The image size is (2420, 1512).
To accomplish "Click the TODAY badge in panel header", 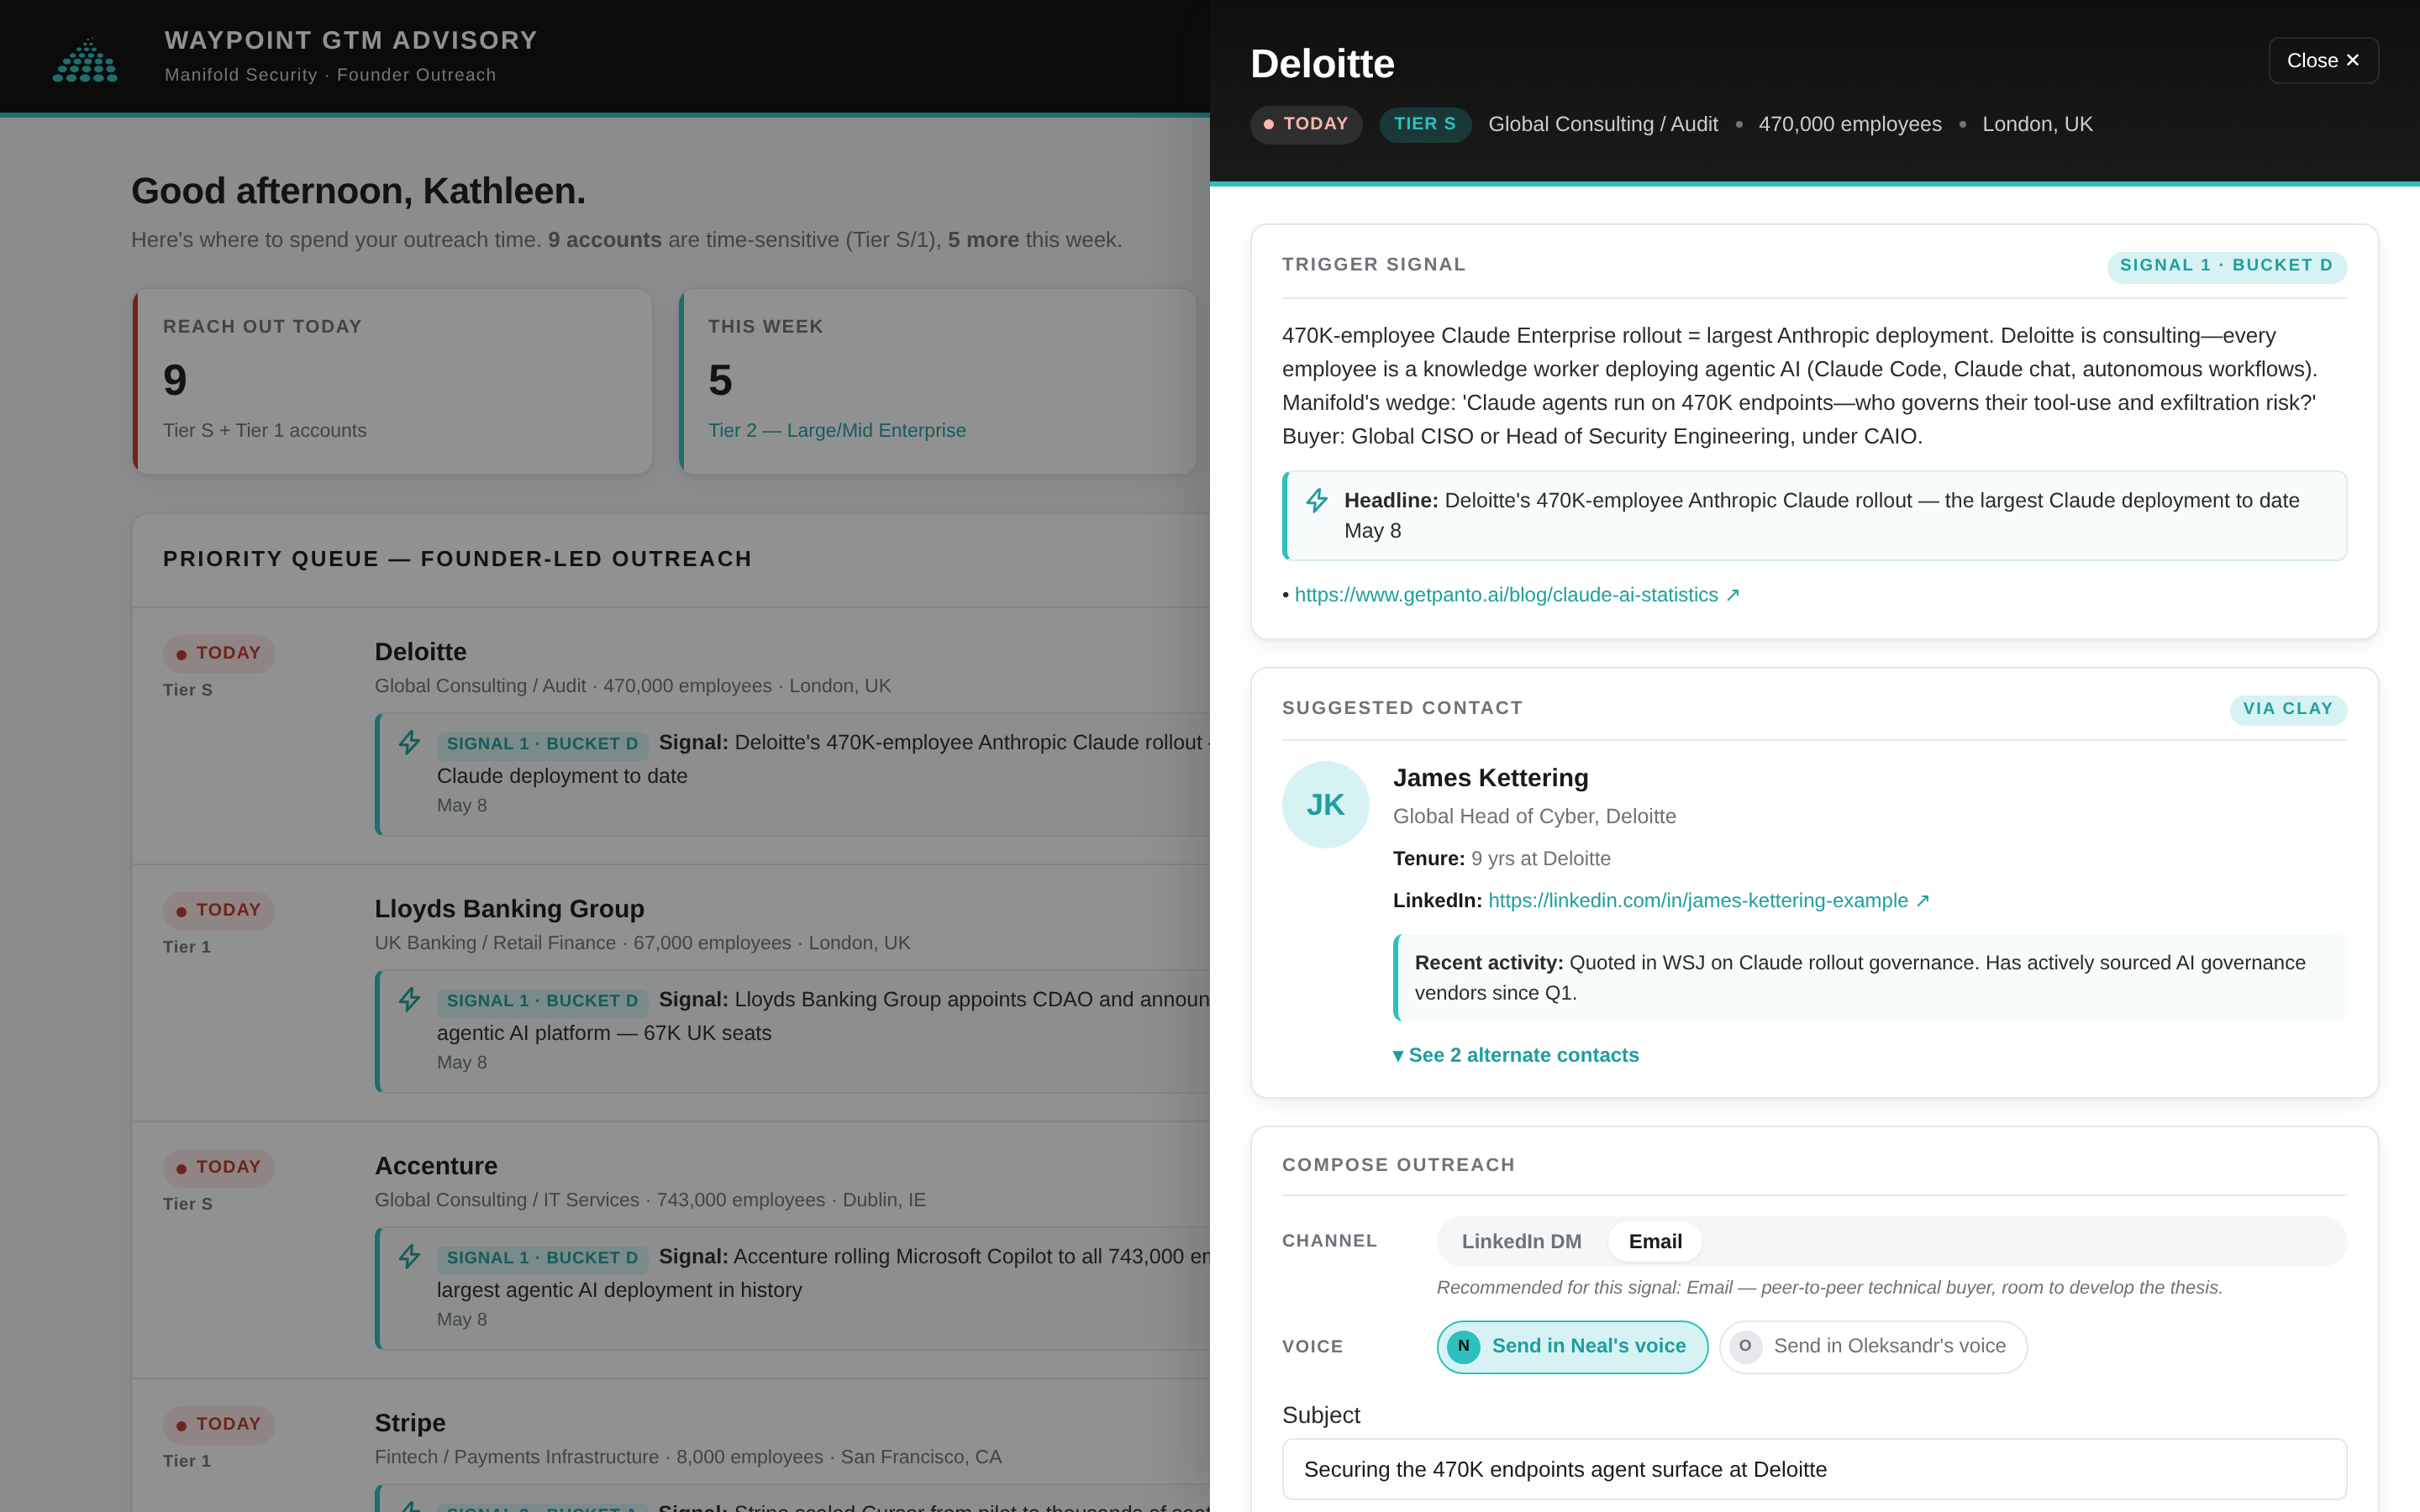I will (1305, 124).
